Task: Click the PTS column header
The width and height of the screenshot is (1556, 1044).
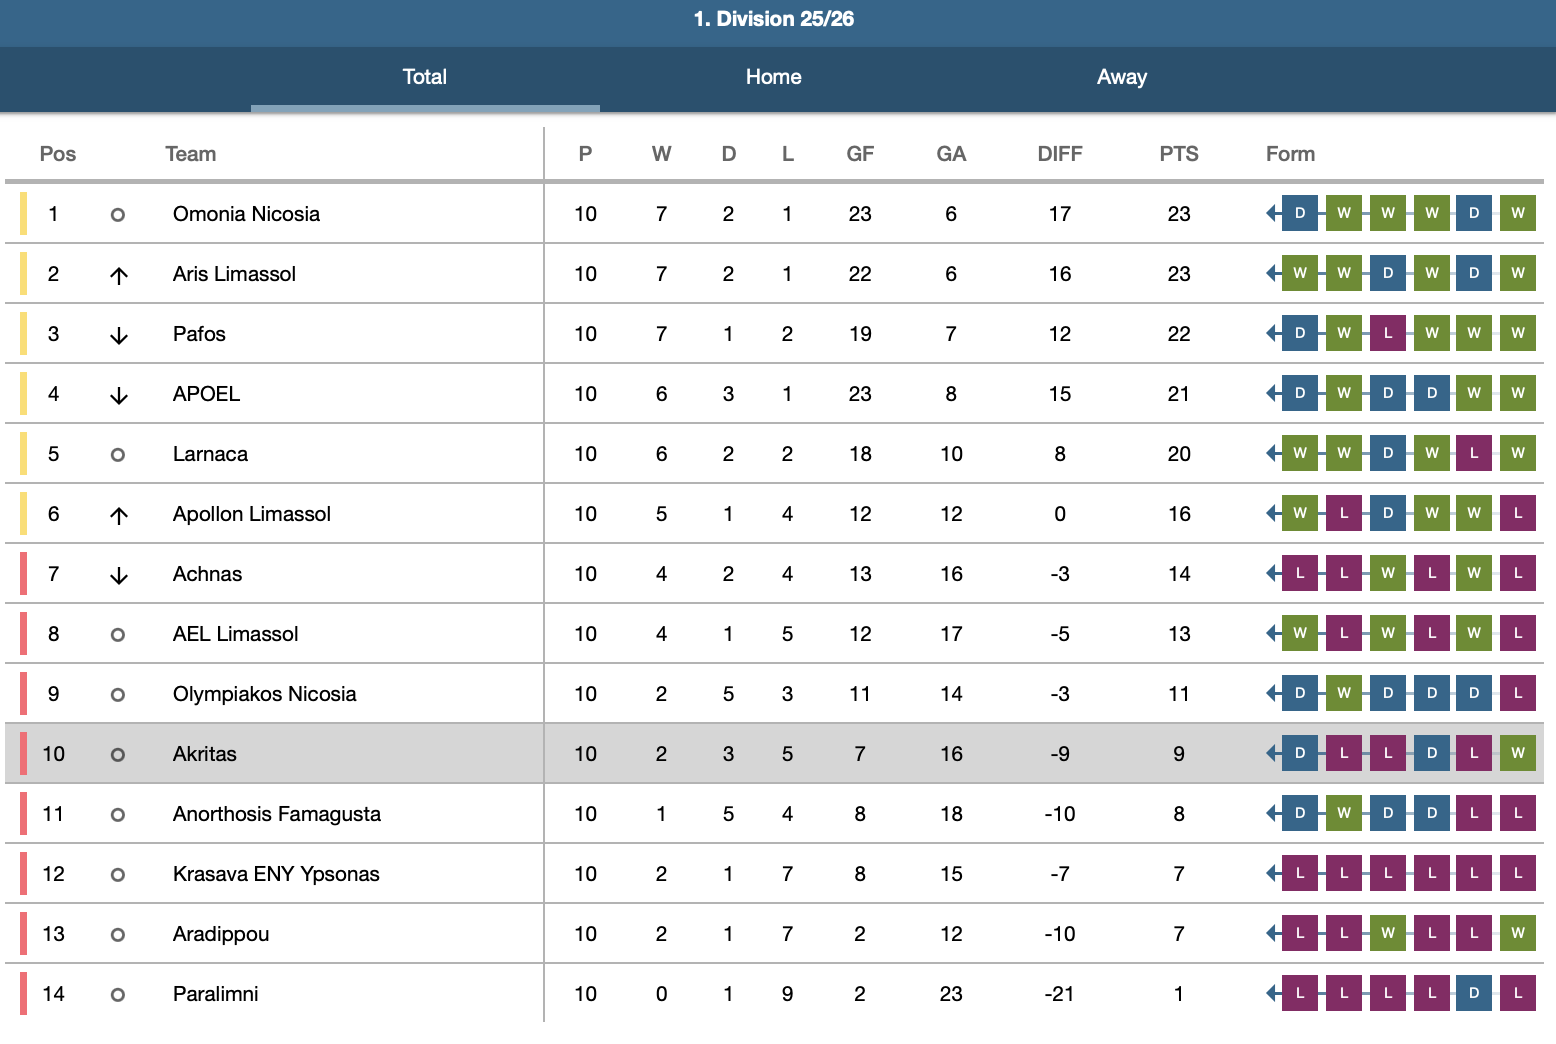Action: coord(1178,154)
